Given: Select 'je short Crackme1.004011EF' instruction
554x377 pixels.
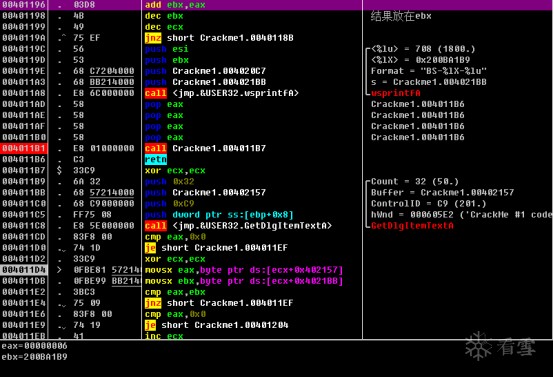Looking at the screenshot, I should pyautogui.click(x=216, y=248).
